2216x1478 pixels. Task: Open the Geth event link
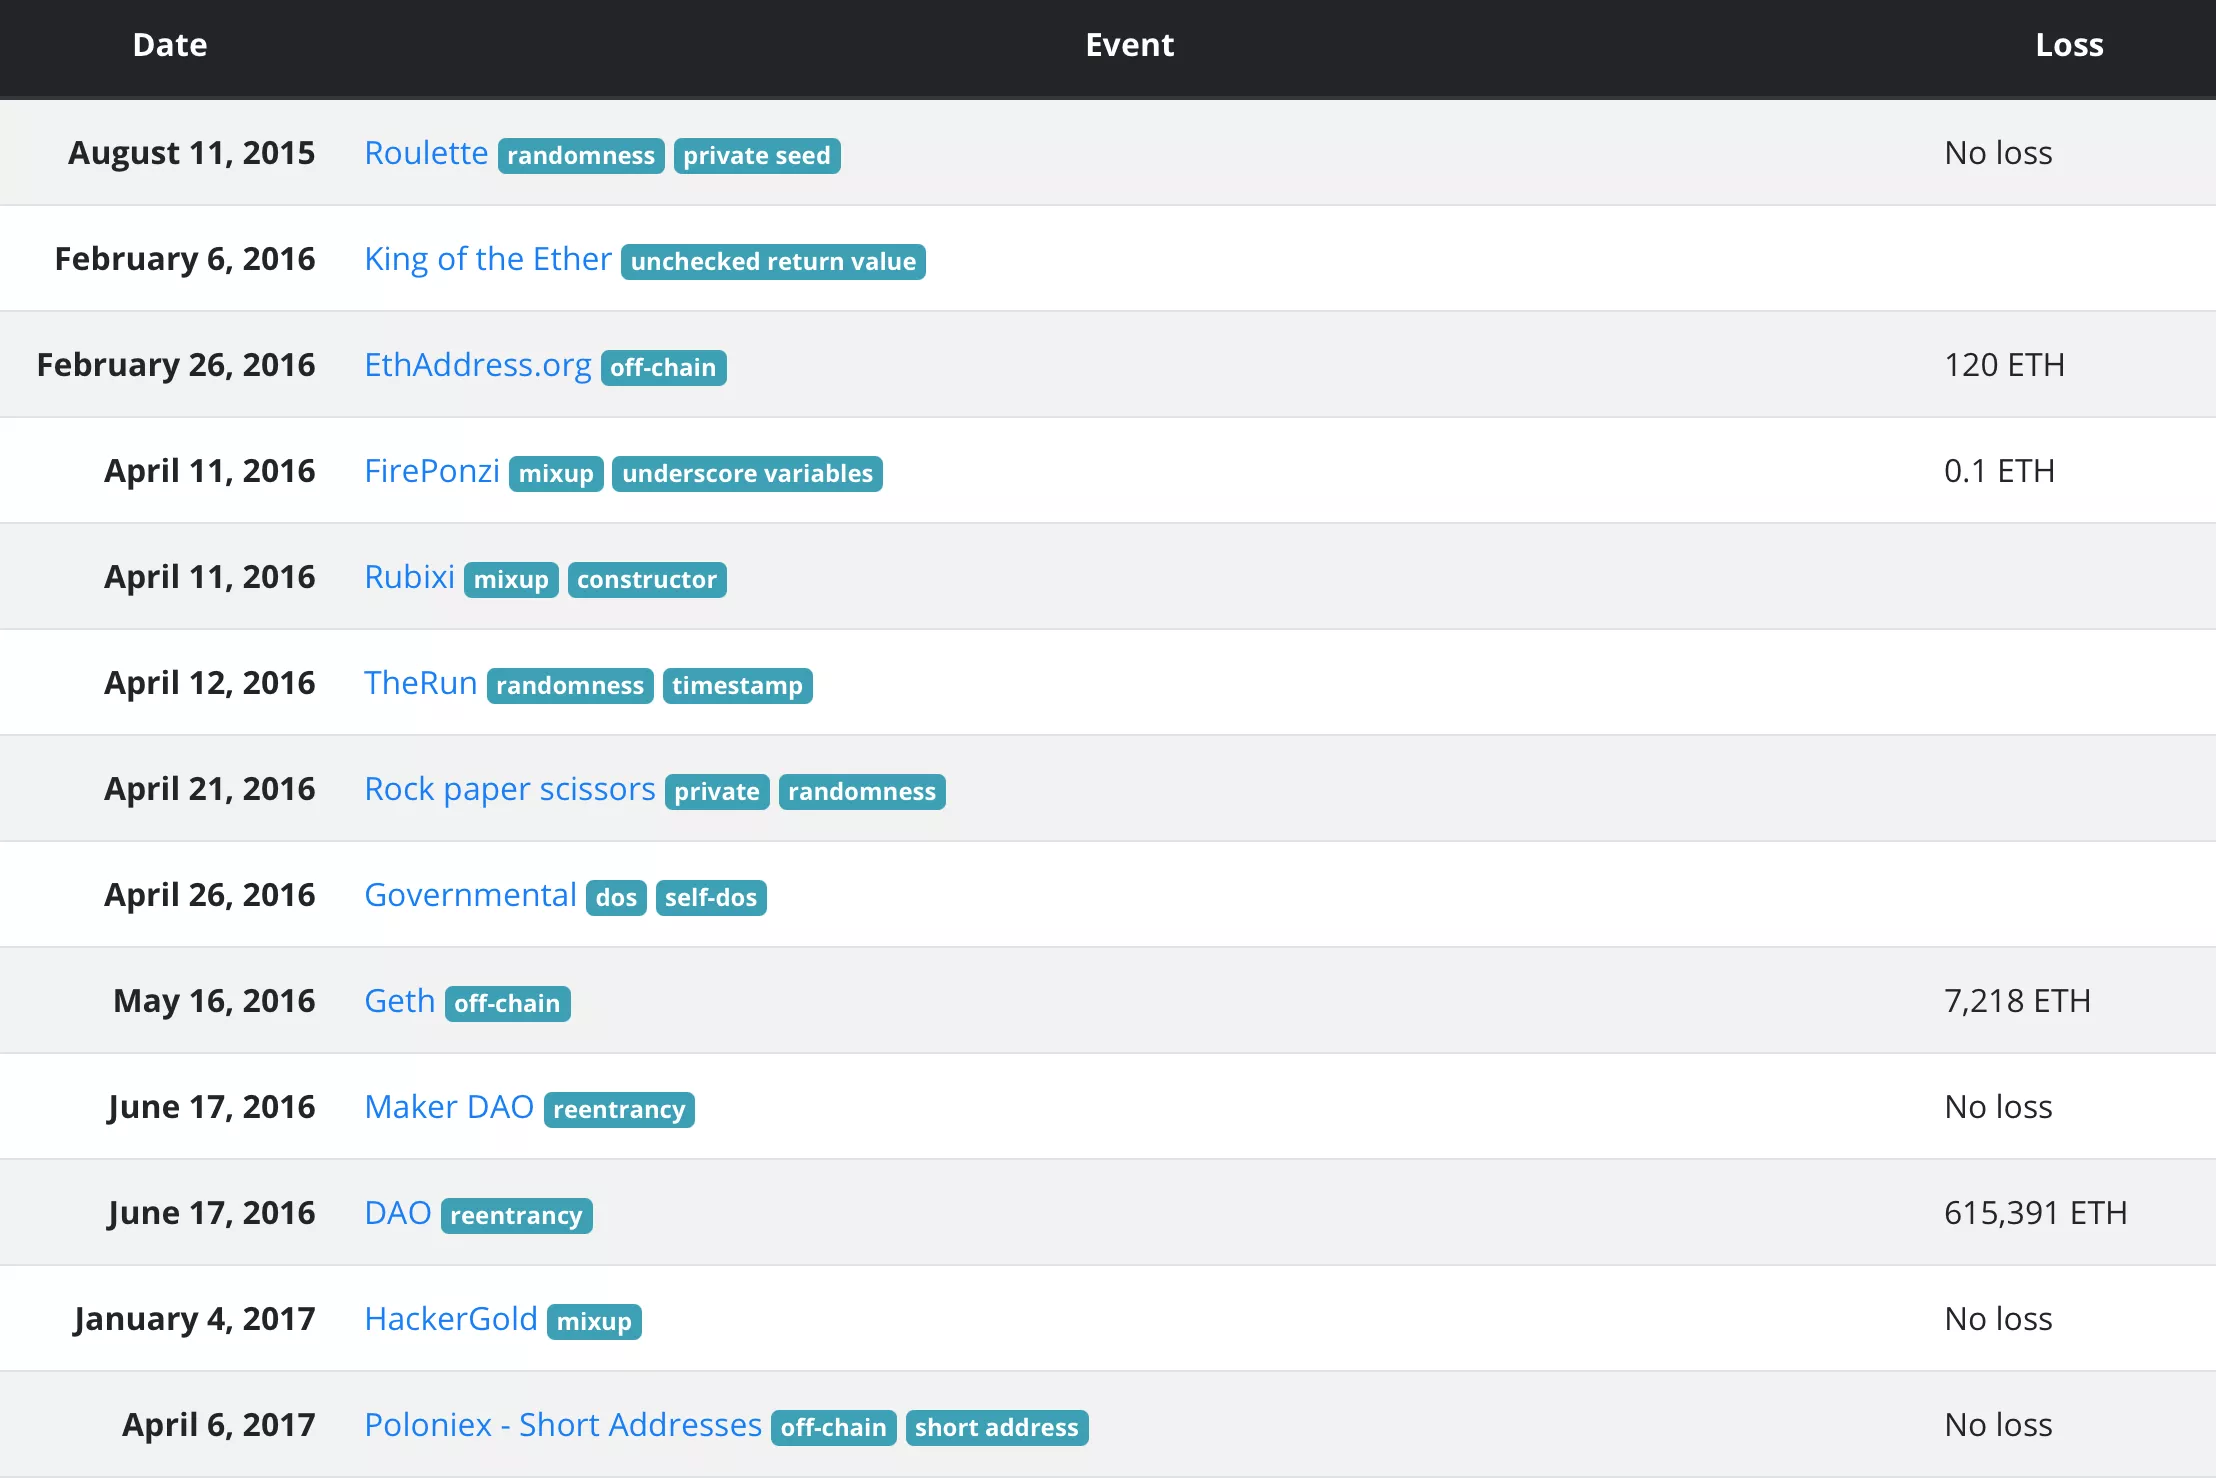point(399,1001)
